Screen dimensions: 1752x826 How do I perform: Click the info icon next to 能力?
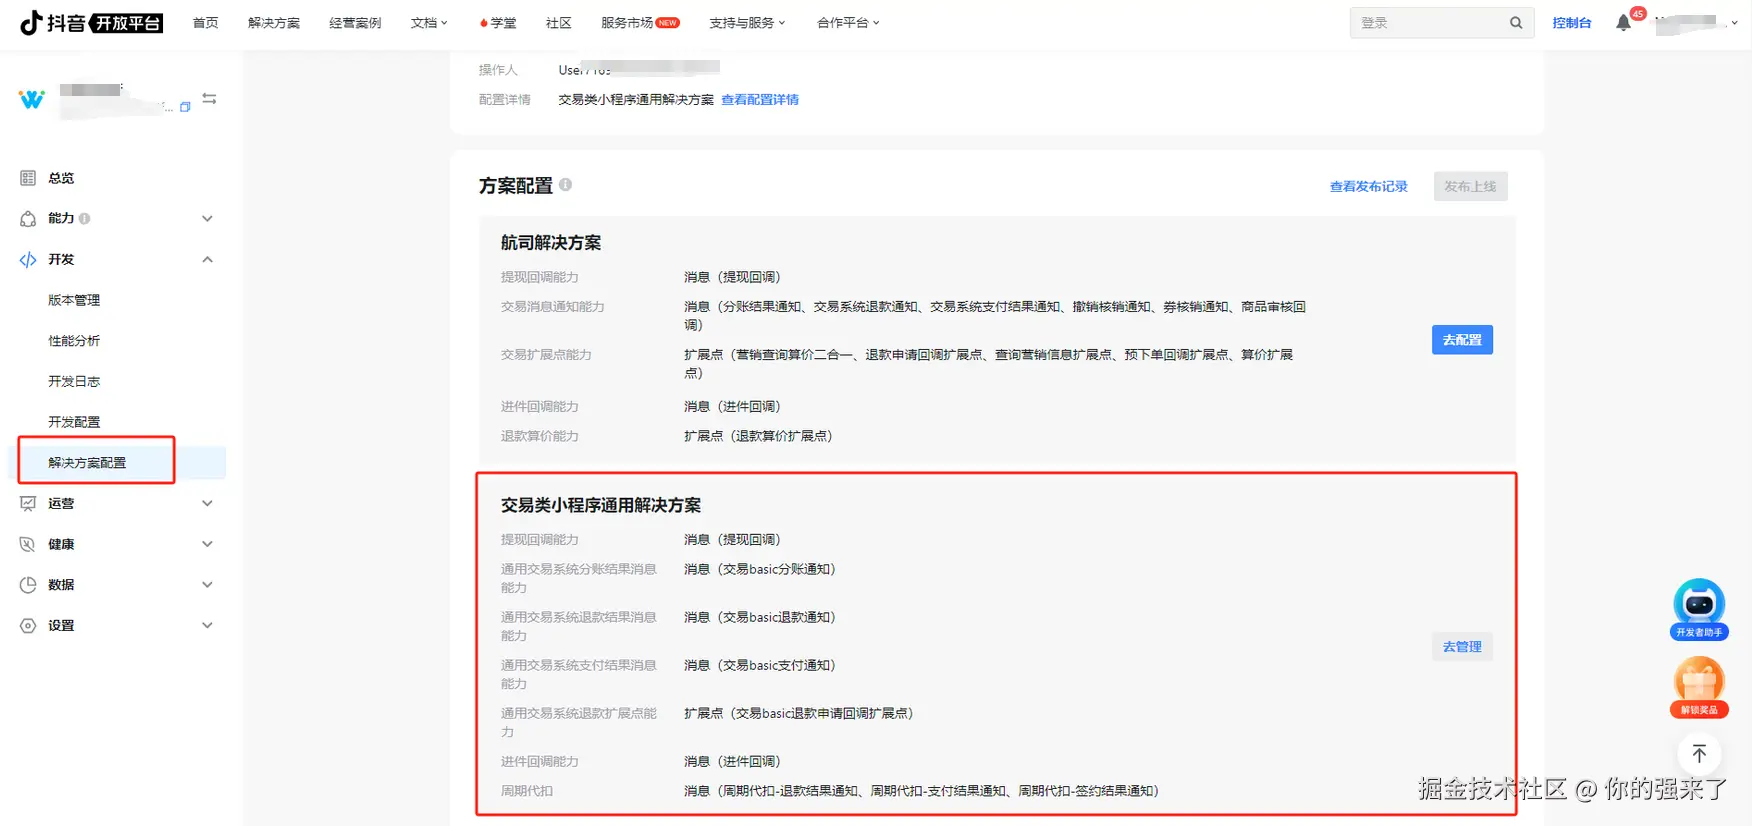click(85, 218)
